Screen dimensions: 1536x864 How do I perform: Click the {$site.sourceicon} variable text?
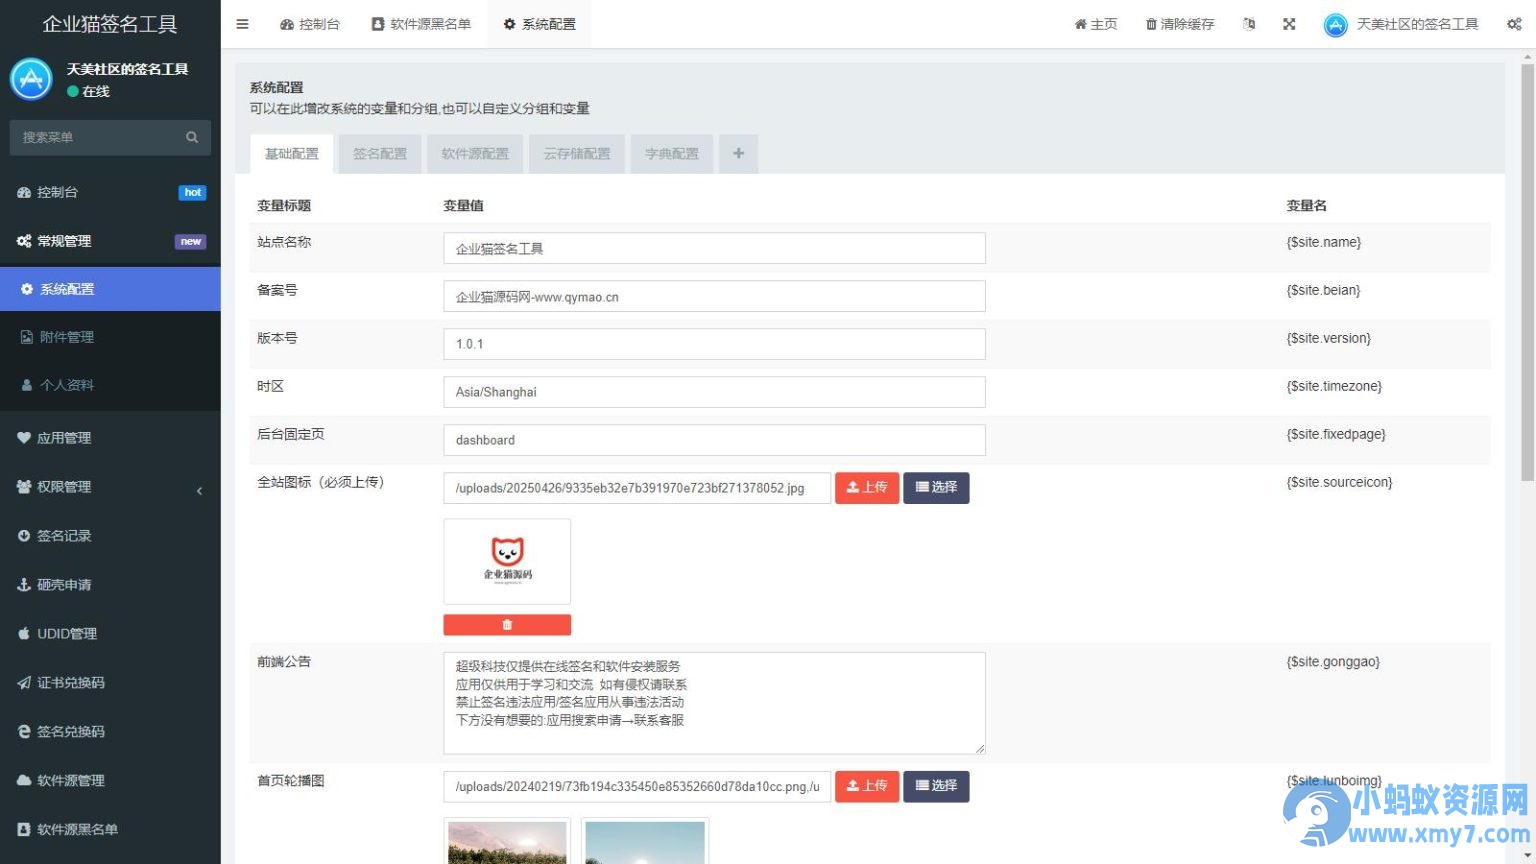coord(1339,482)
